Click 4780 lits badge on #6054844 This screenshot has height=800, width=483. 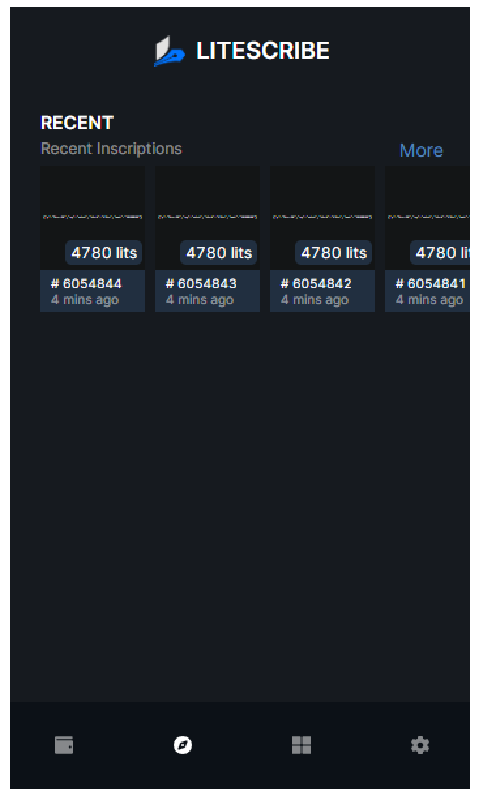pos(104,253)
